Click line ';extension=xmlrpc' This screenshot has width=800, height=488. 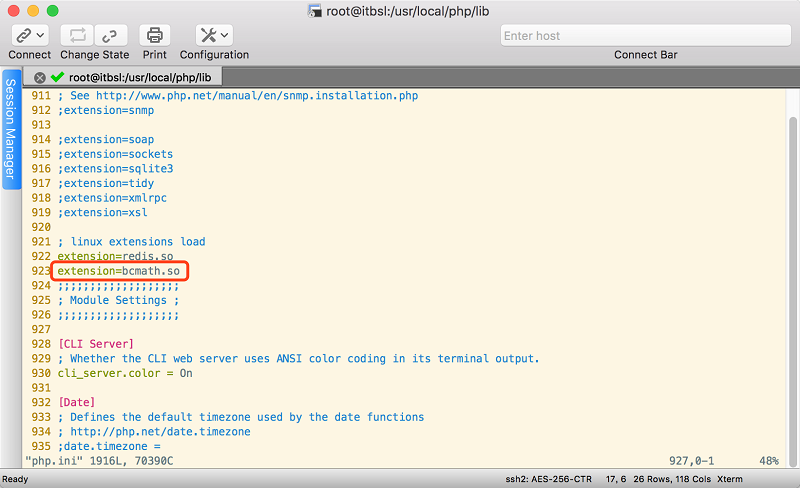coord(112,198)
